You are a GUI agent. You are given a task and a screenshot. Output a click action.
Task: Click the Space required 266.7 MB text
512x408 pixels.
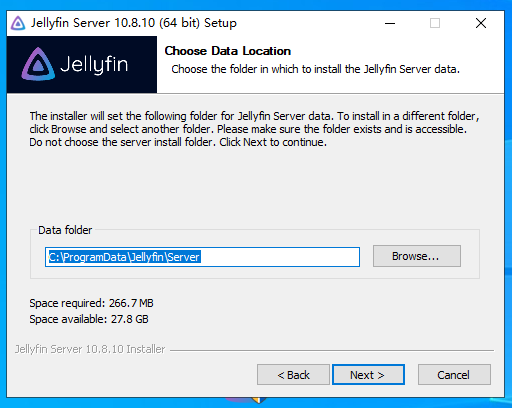[x=91, y=303]
